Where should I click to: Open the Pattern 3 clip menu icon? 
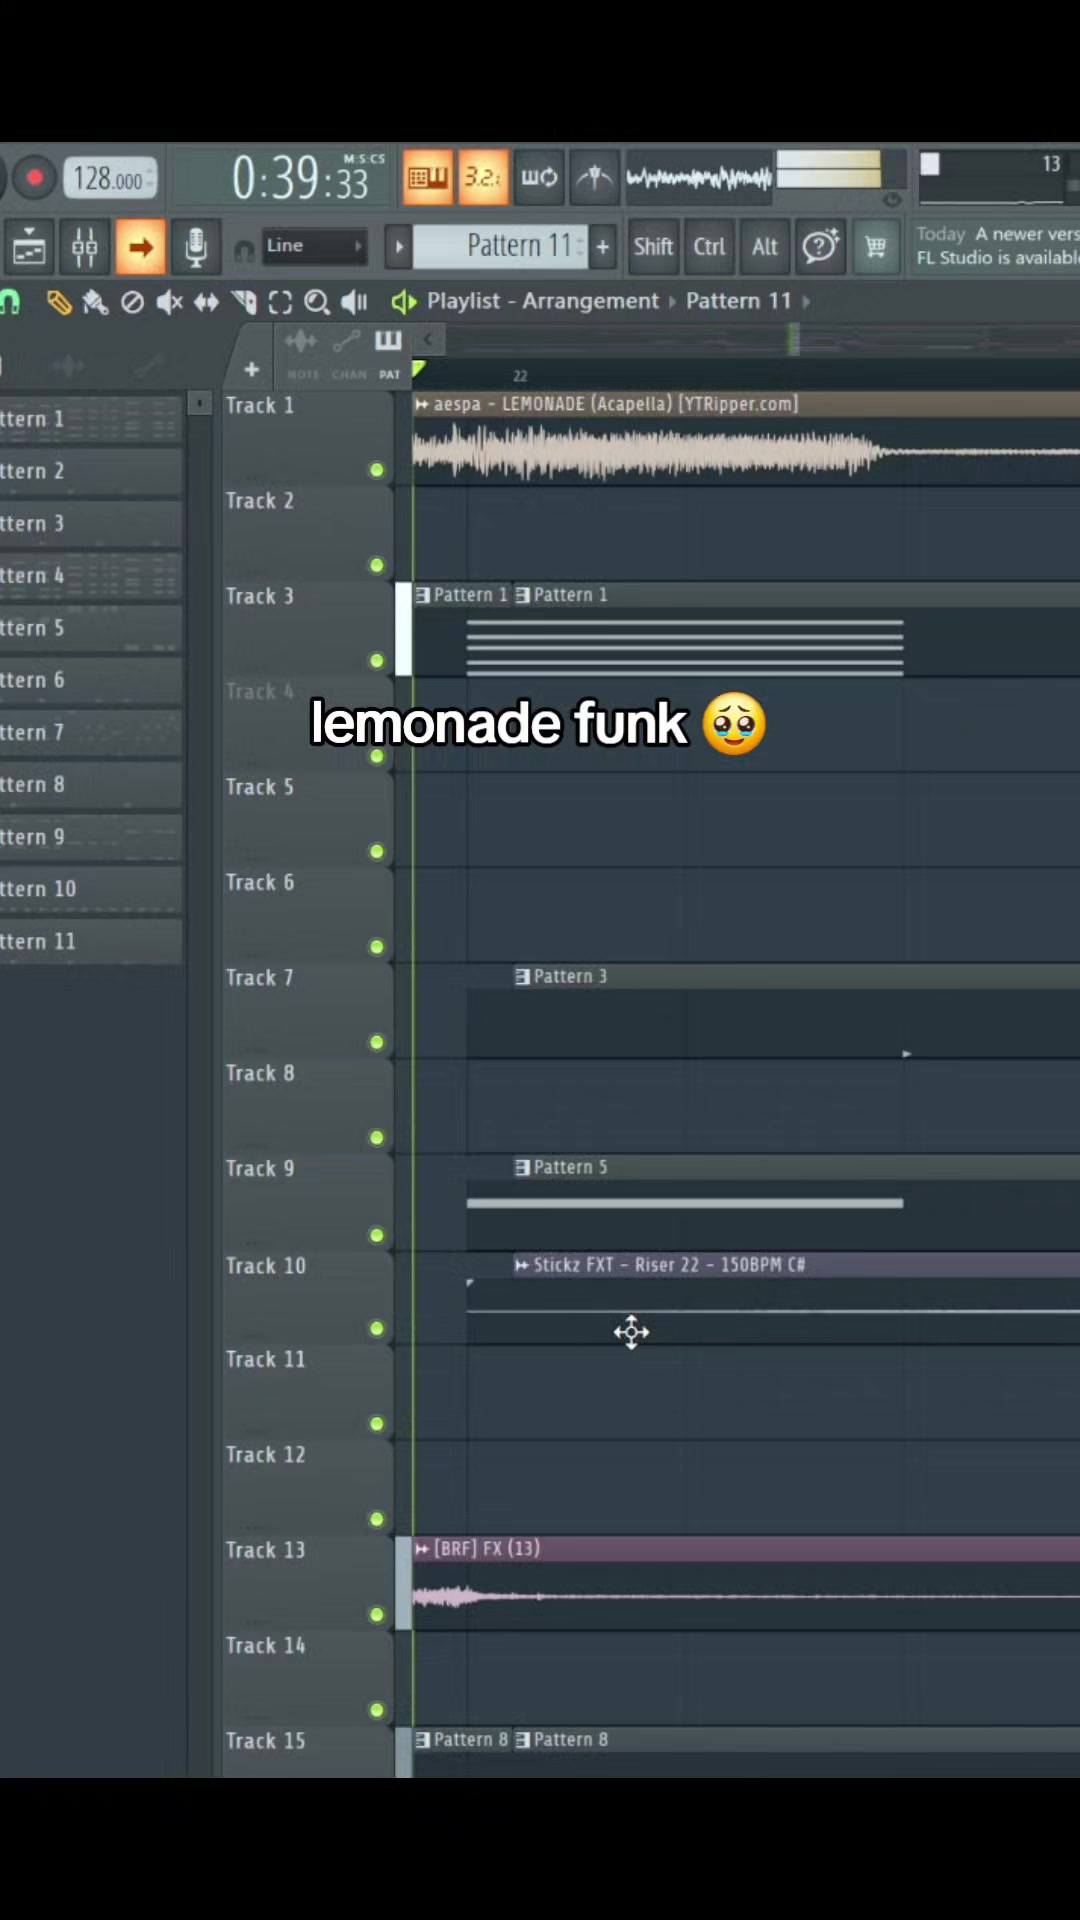coord(522,977)
